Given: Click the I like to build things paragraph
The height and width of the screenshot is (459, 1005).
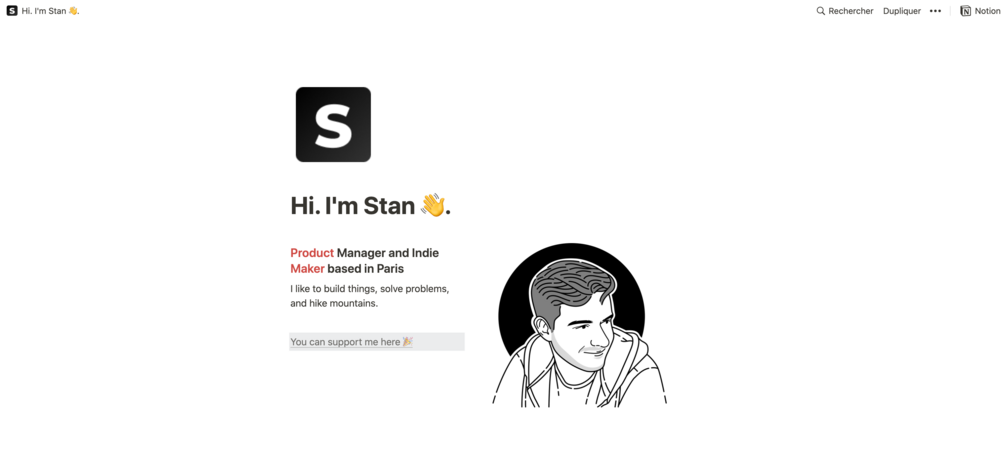Looking at the screenshot, I should (x=370, y=296).
